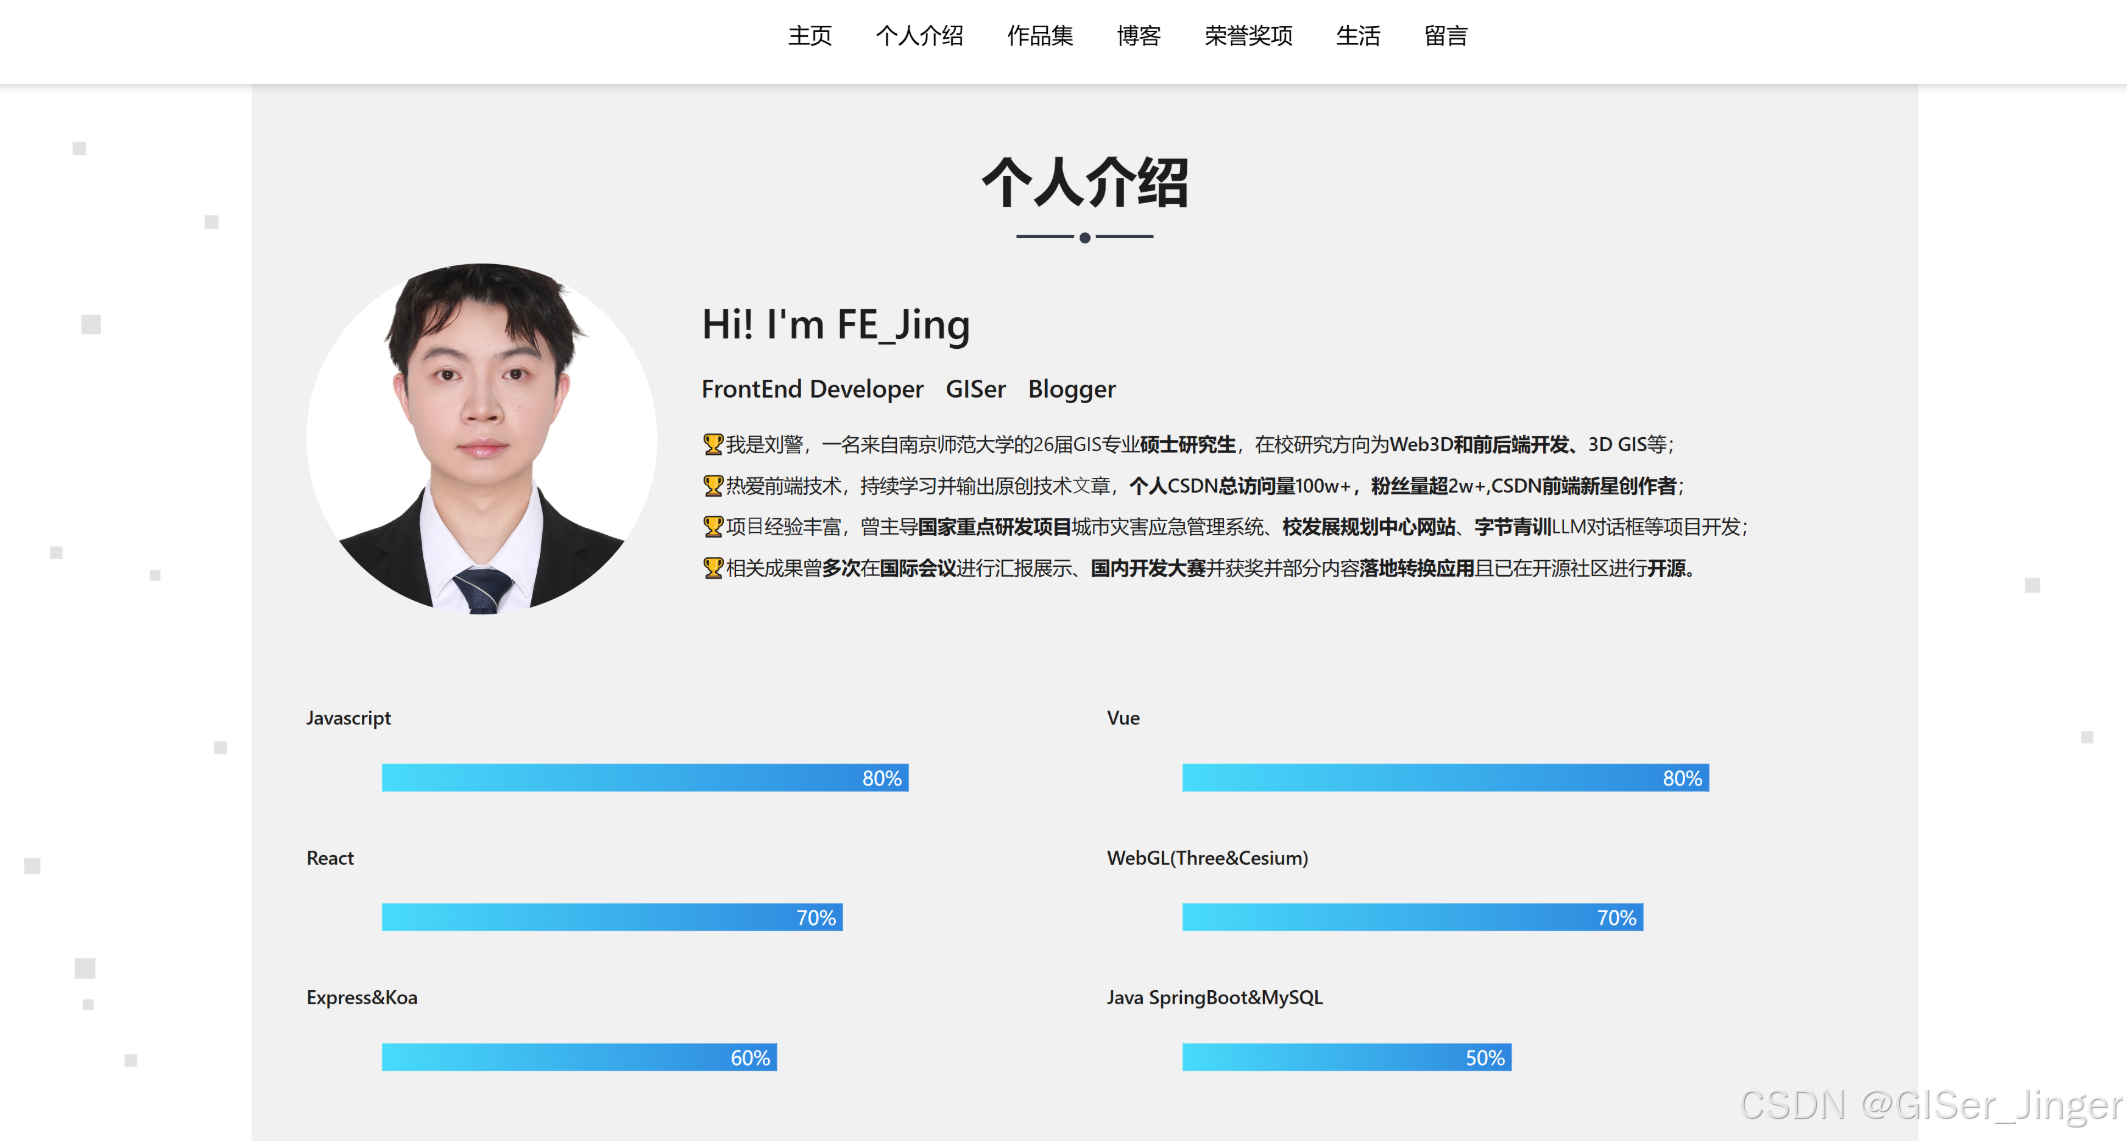Viewport: 2127px width, 1141px height.
Task: Click the Express&Koa 60% progress bar
Action: pyautogui.click(x=579, y=1058)
